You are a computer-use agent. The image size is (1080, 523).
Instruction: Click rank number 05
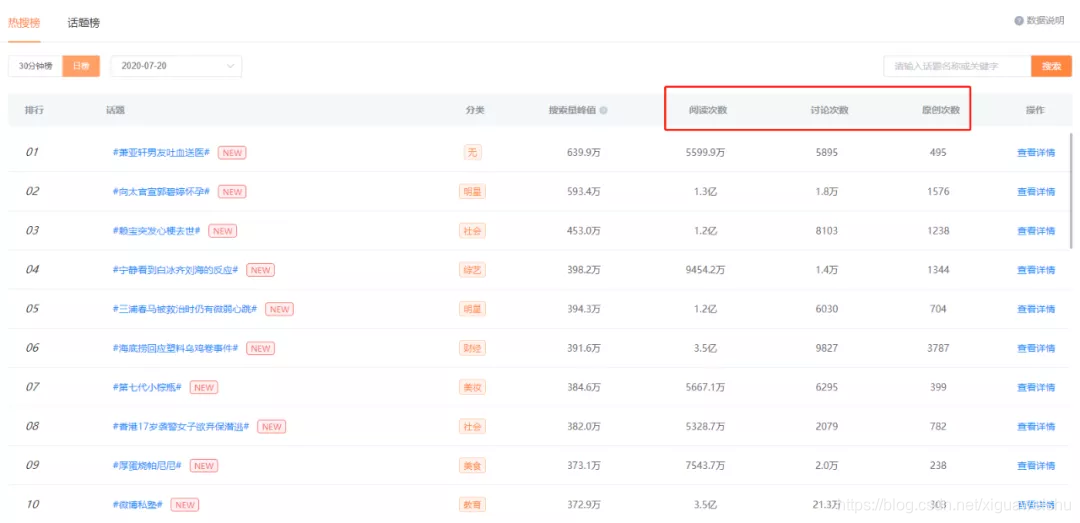coord(32,309)
